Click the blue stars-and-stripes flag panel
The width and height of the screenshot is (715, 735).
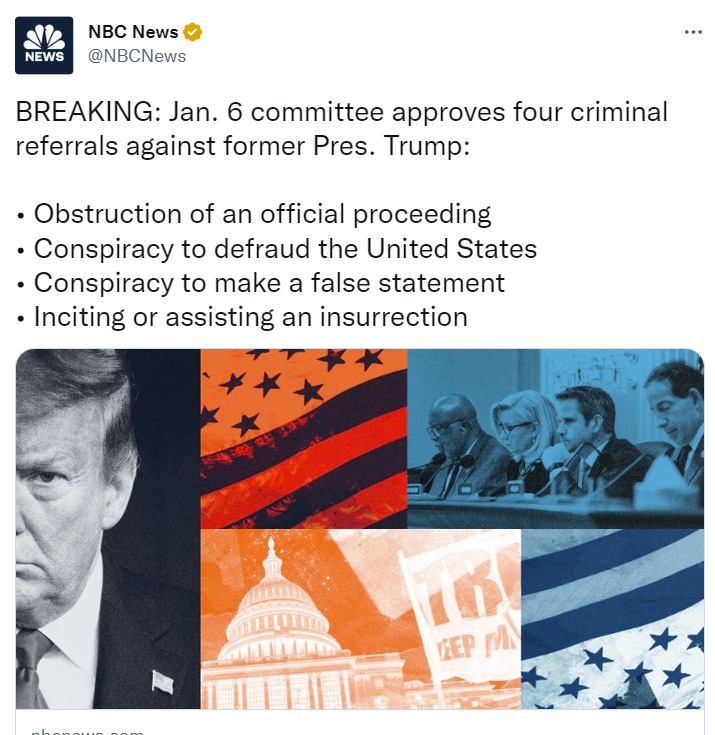pos(612,619)
